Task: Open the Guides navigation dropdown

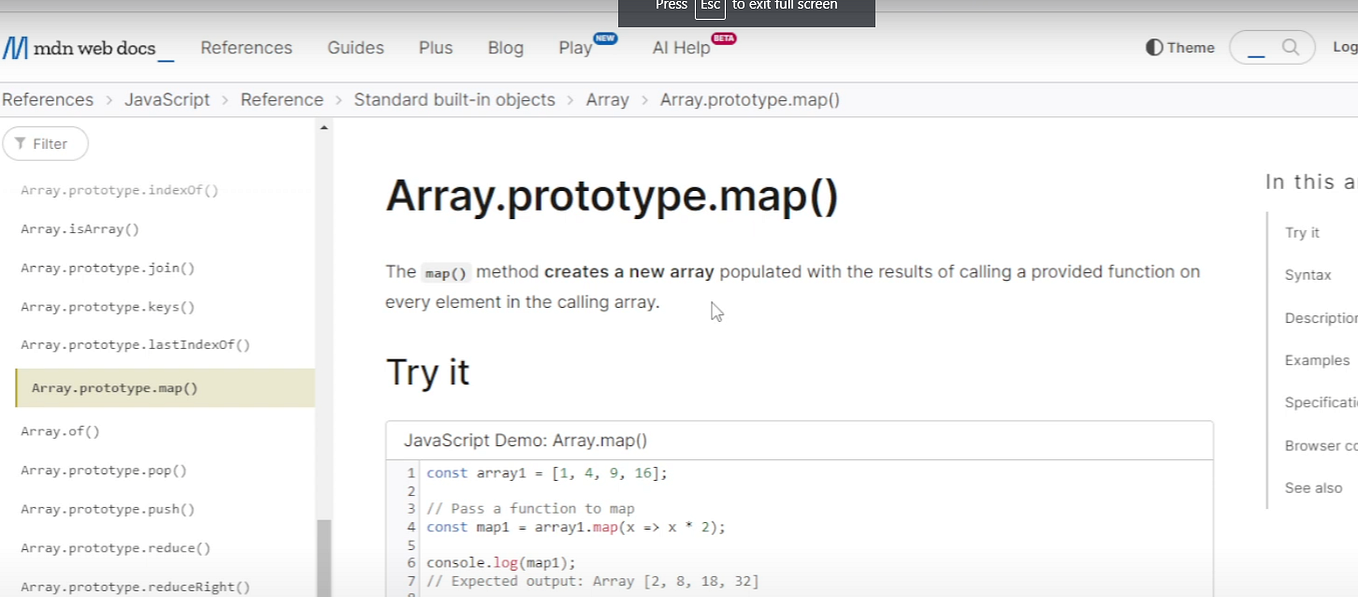Action: pyautogui.click(x=355, y=47)
